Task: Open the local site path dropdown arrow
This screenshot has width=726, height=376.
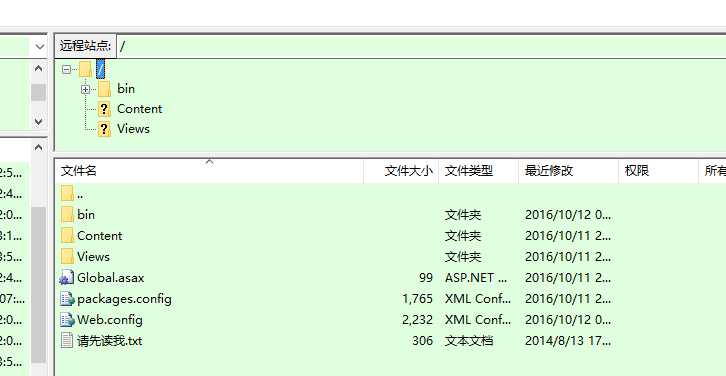Action: pyautogui.click(x=40, y=46)
